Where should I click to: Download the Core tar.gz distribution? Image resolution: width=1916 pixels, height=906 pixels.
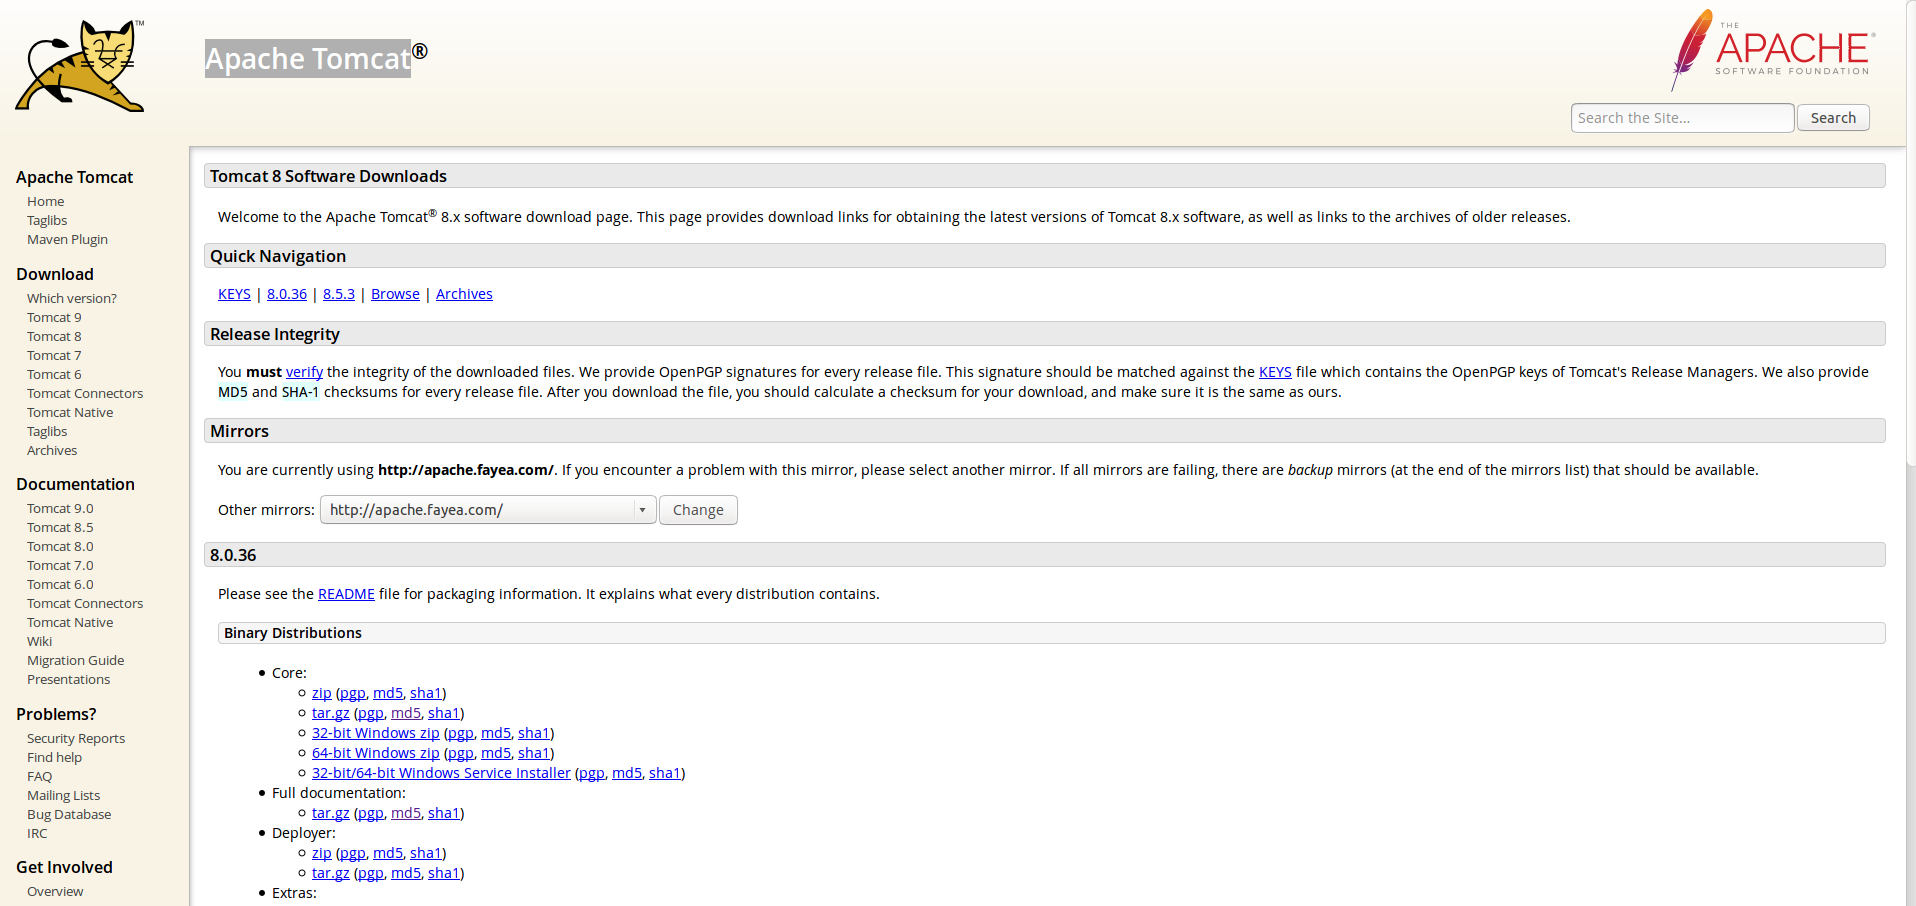point(330,713)
